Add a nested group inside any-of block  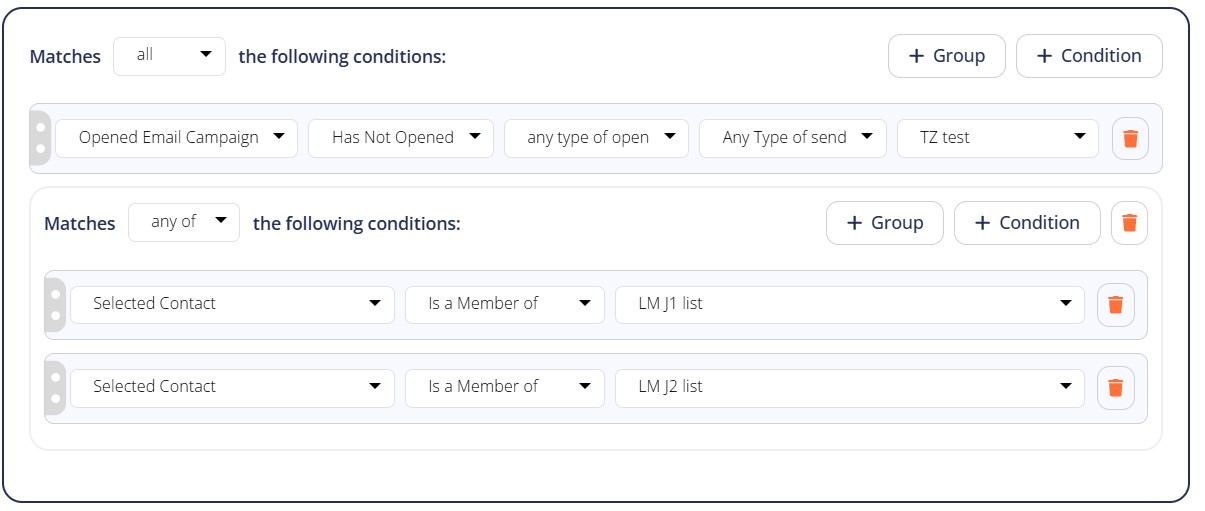pos(885,223)
